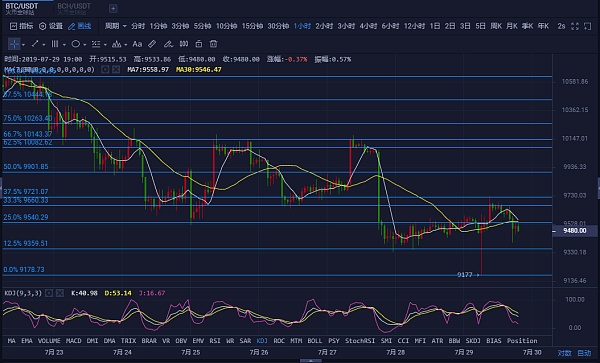This screenshot has height=363, width=600.
Task: Close the MA indicator with X
Action: click(116, 69)
